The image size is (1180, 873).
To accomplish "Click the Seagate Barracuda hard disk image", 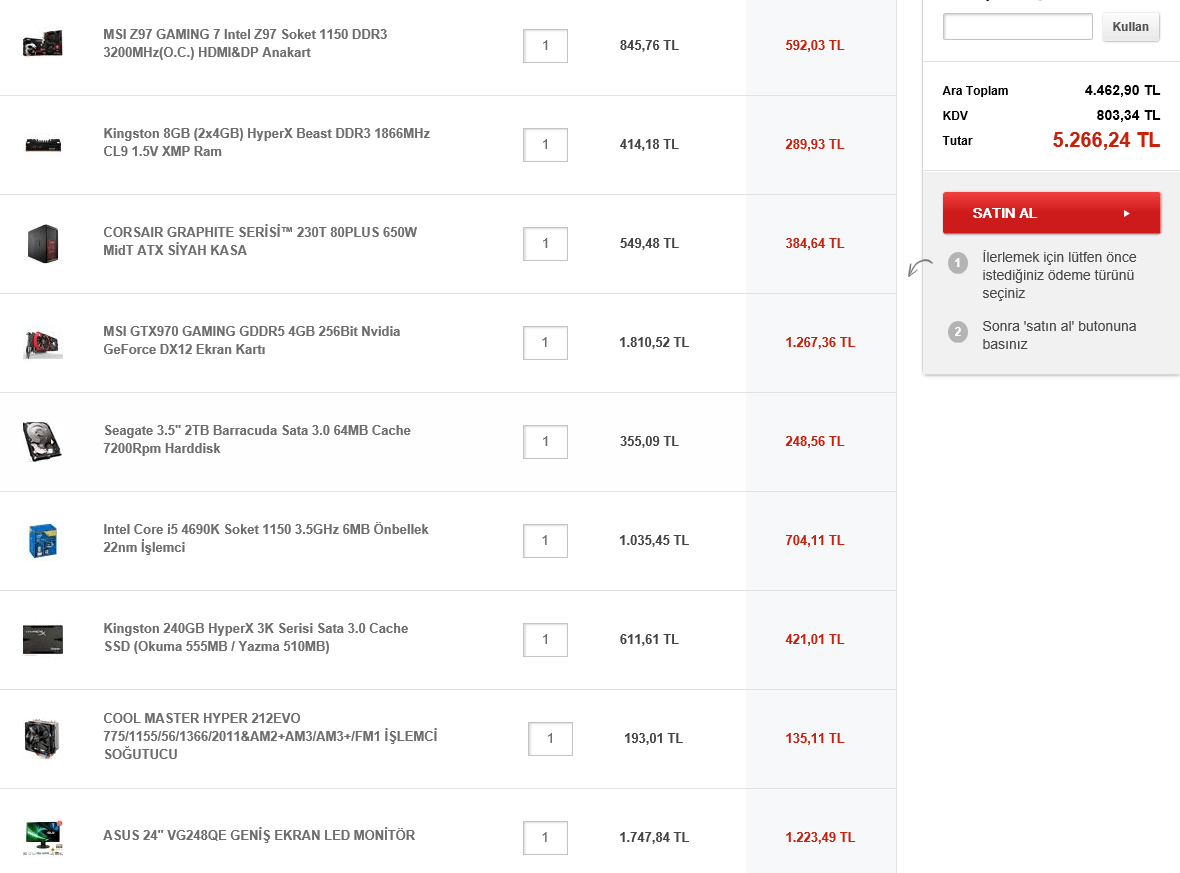I will point(42,441).
